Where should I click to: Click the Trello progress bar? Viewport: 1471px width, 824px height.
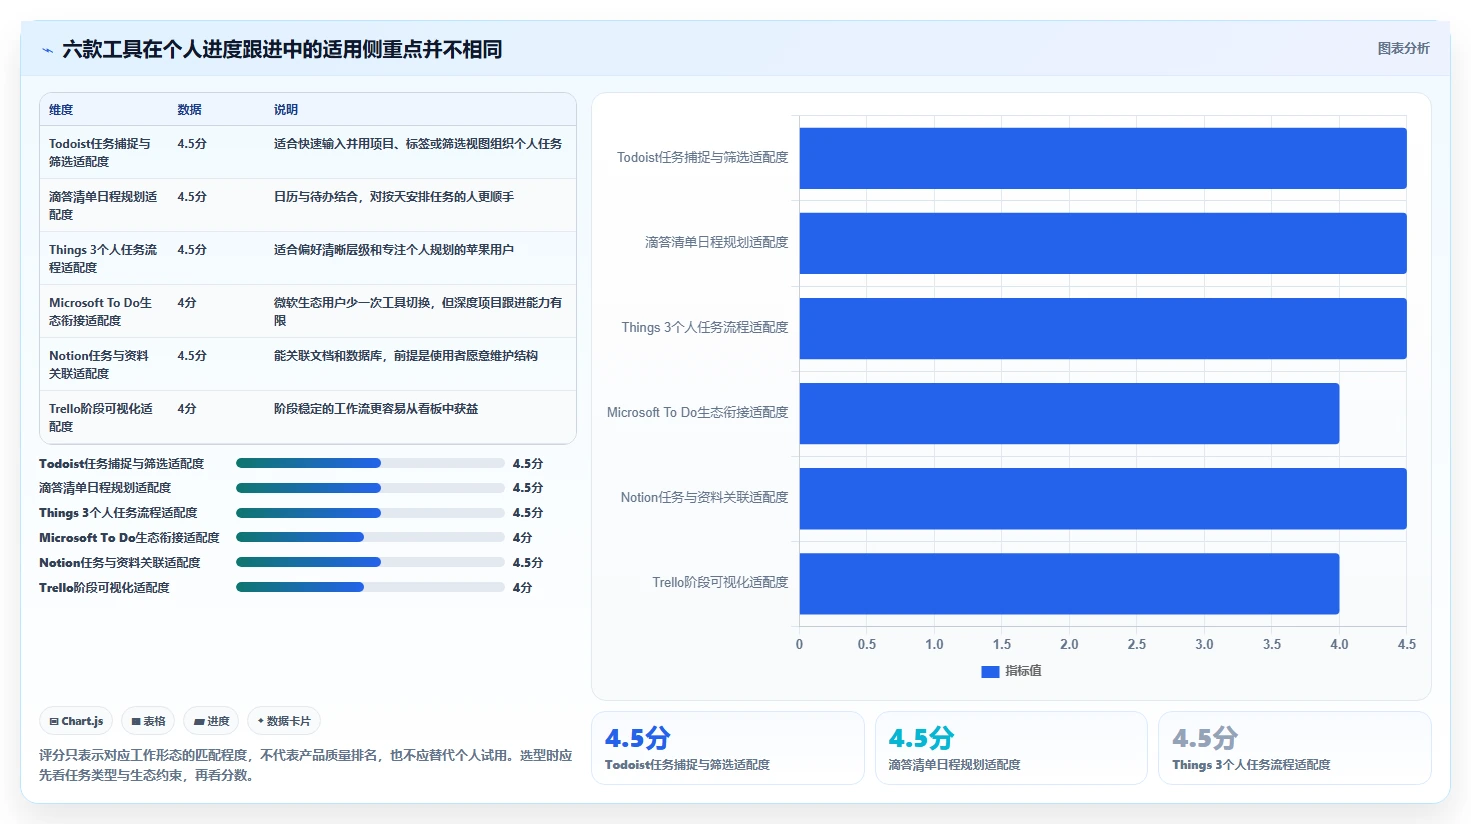tap(370, 587)
